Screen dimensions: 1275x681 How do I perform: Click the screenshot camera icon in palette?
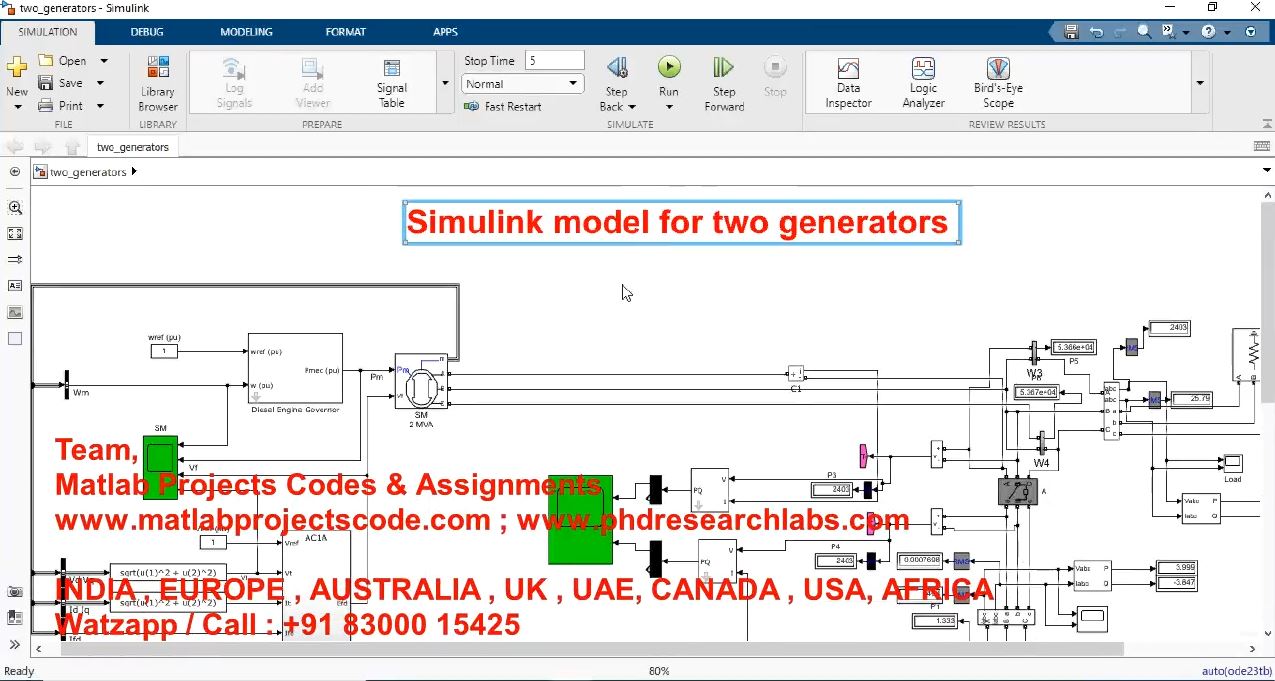(x=15, y=592)
